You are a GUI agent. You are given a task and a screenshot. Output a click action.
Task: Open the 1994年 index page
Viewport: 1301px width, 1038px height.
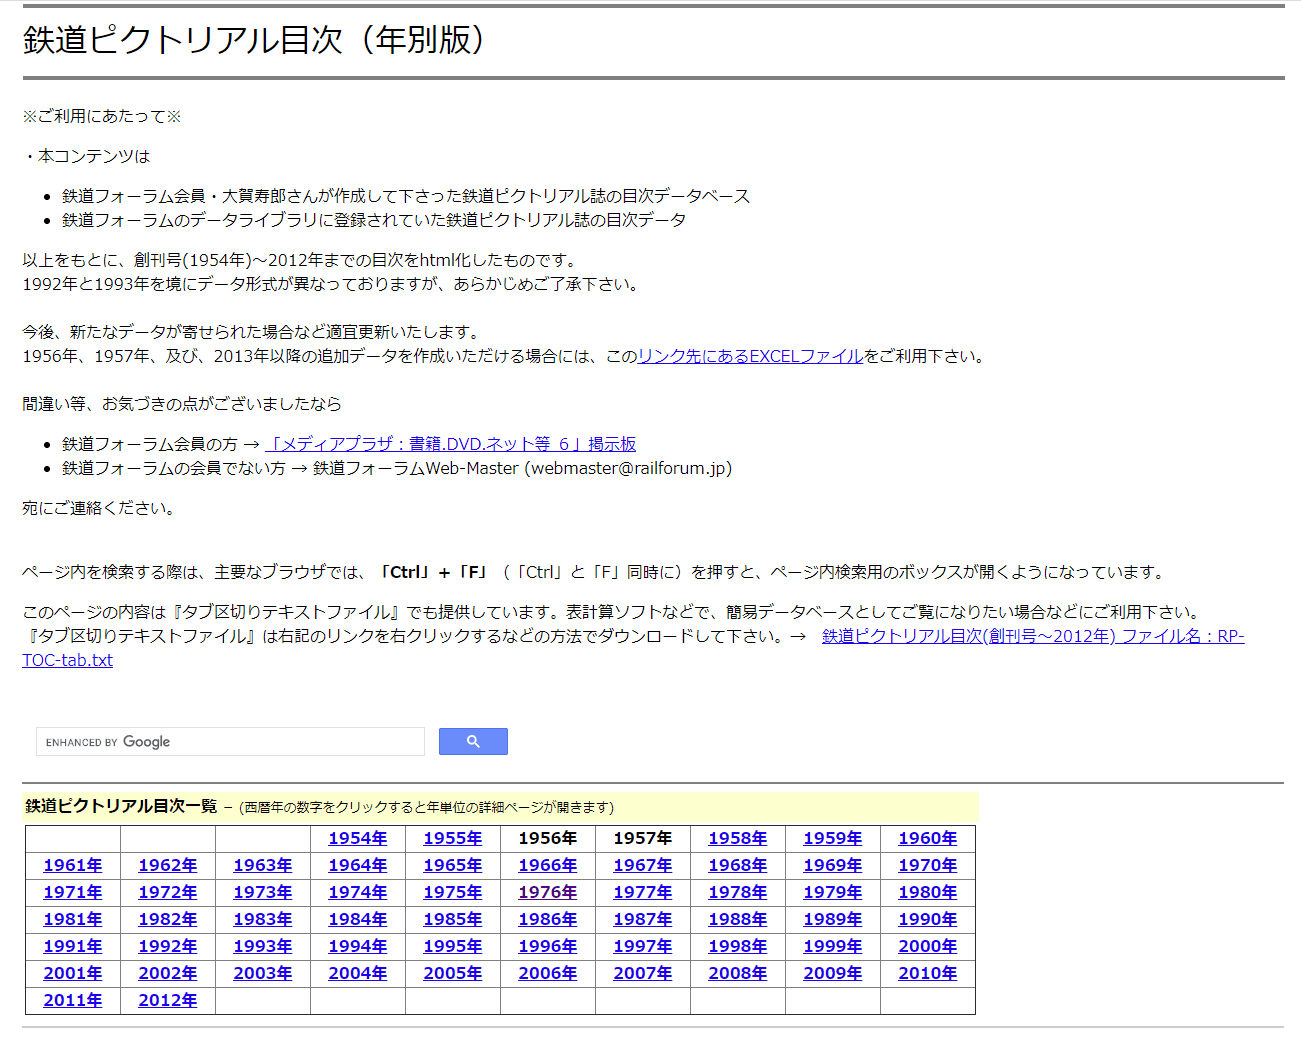(x=358, y=946)
